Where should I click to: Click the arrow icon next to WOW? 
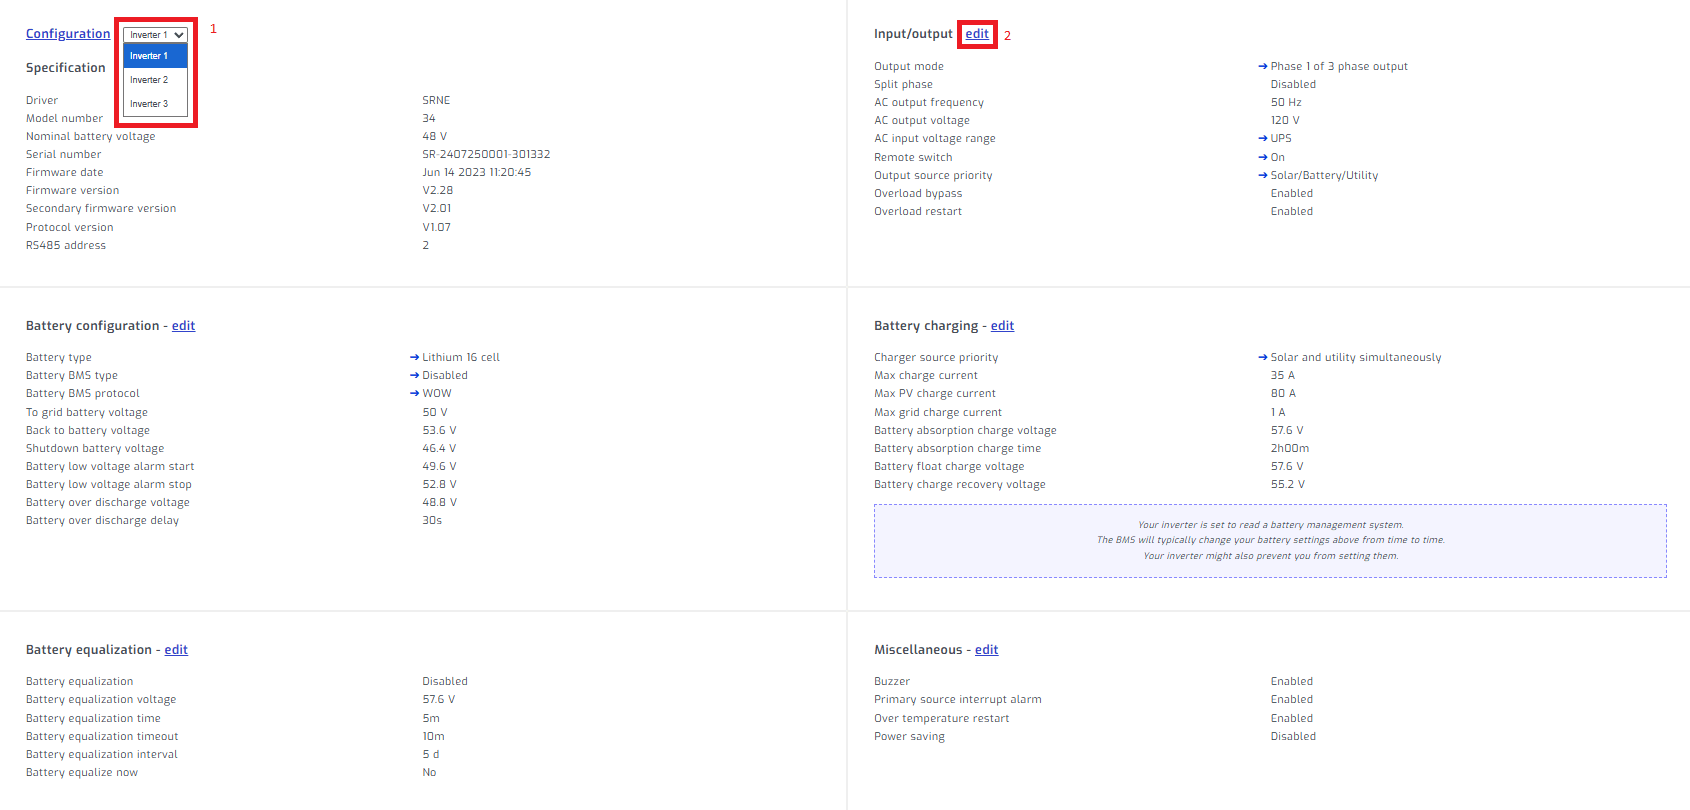[x=414, y=394]
